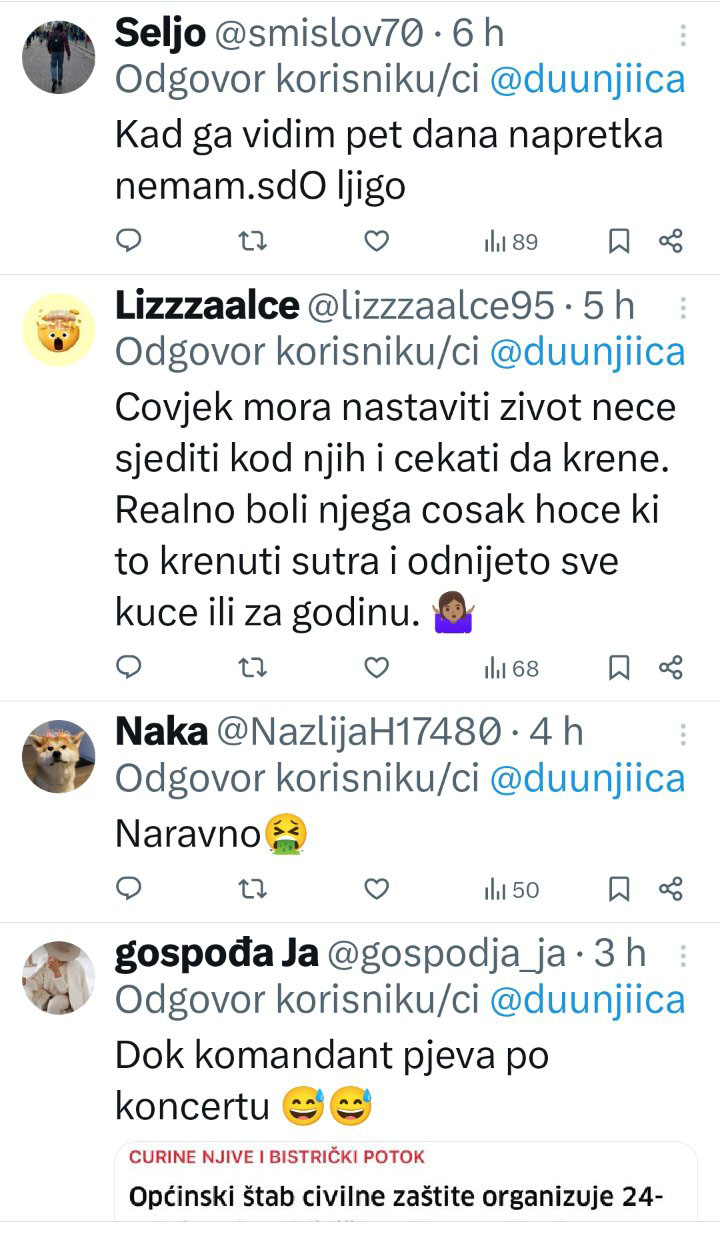Like Naka's Naravno reply
The image size is (720, 1234).
(376, 888)
